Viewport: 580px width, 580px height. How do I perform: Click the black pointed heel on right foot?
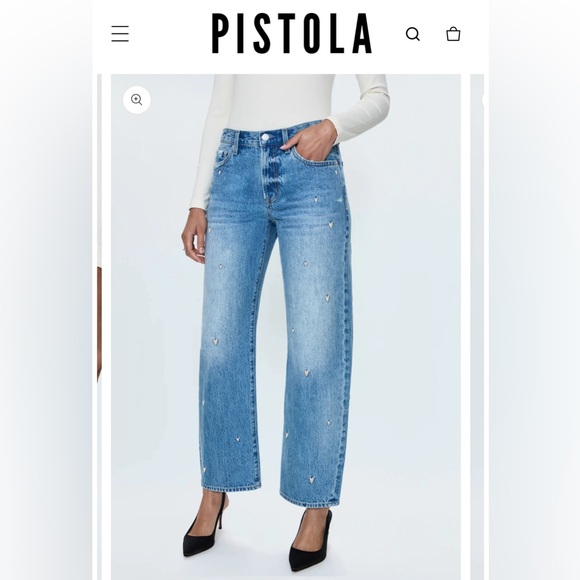(310, 539)
